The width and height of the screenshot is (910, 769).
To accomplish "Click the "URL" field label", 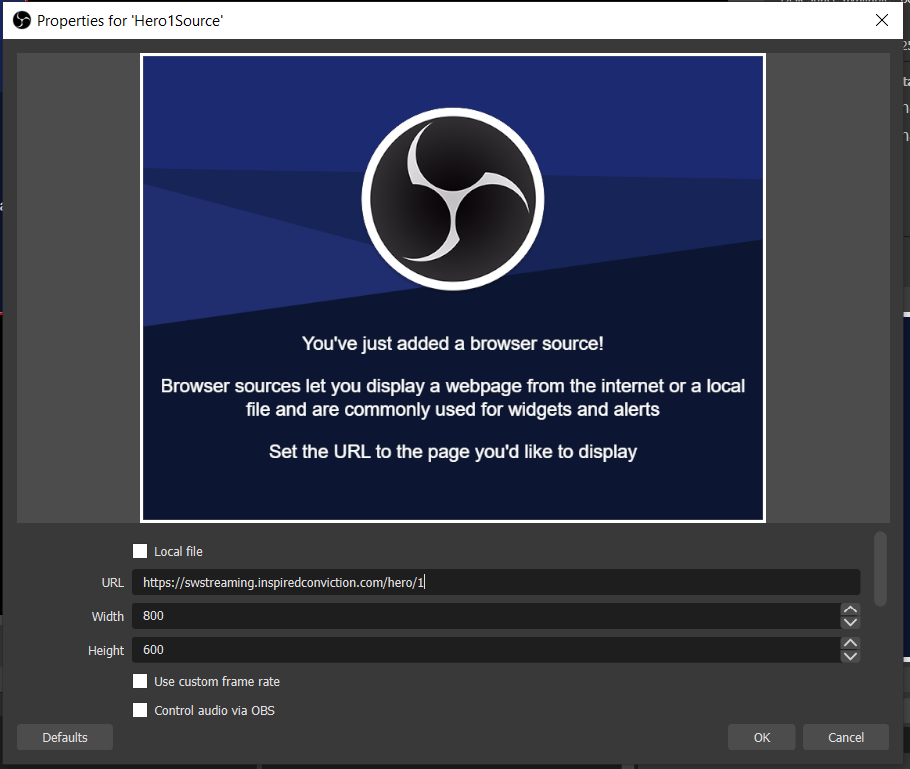I will [x=113, y=583].
